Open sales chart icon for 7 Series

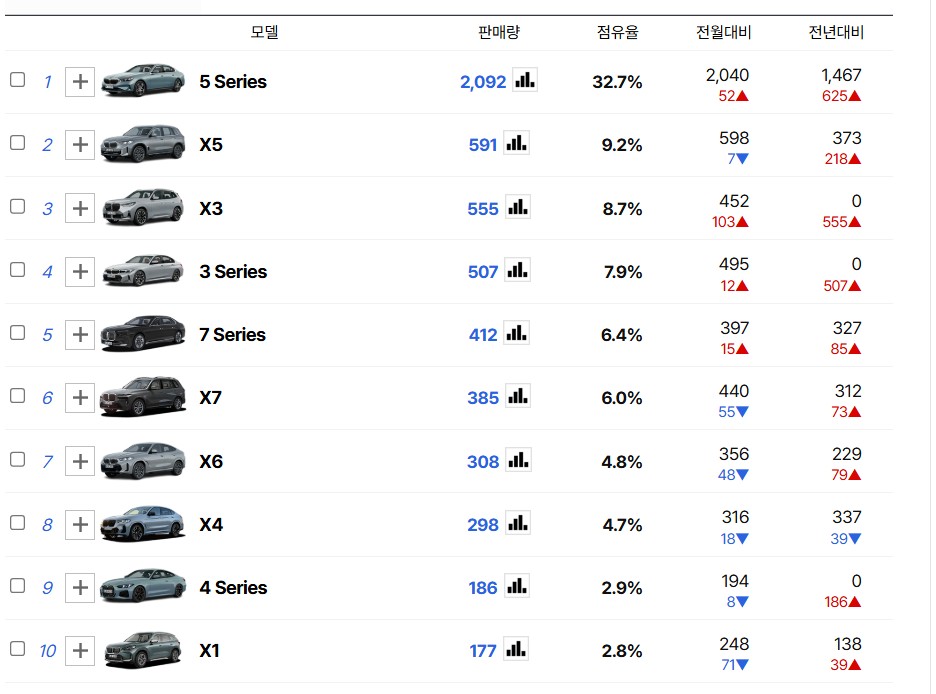coord(516,333)
